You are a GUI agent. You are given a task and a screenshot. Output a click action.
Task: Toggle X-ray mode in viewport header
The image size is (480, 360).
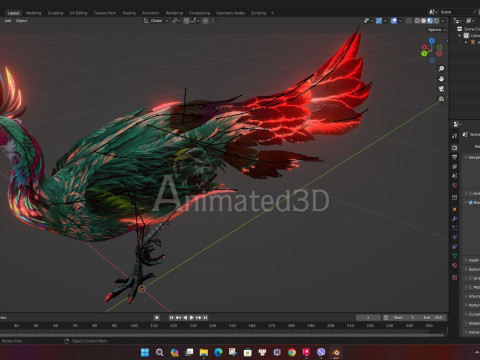click(408, 21)
